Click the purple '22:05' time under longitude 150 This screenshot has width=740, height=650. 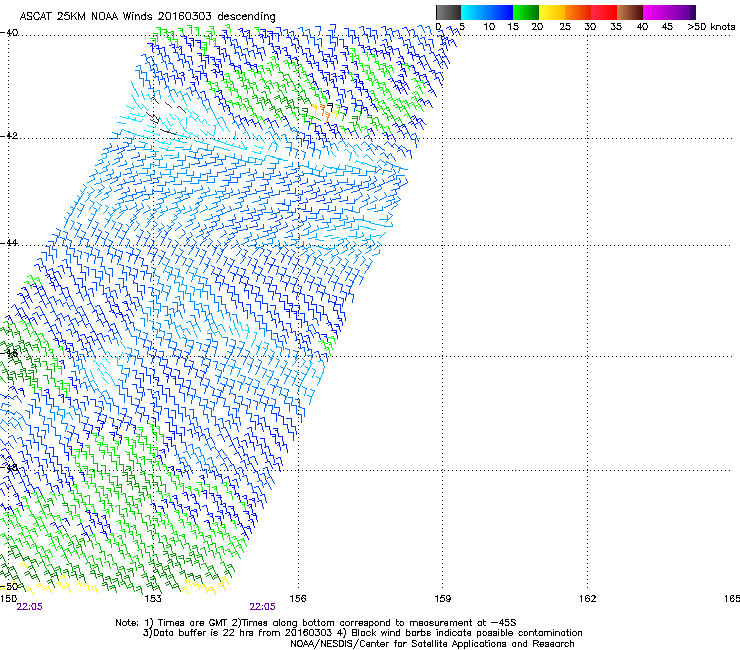[29, 607]
